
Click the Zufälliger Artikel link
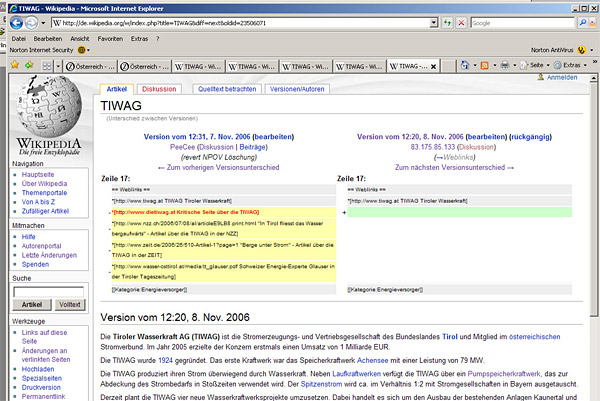click(45, 211)
